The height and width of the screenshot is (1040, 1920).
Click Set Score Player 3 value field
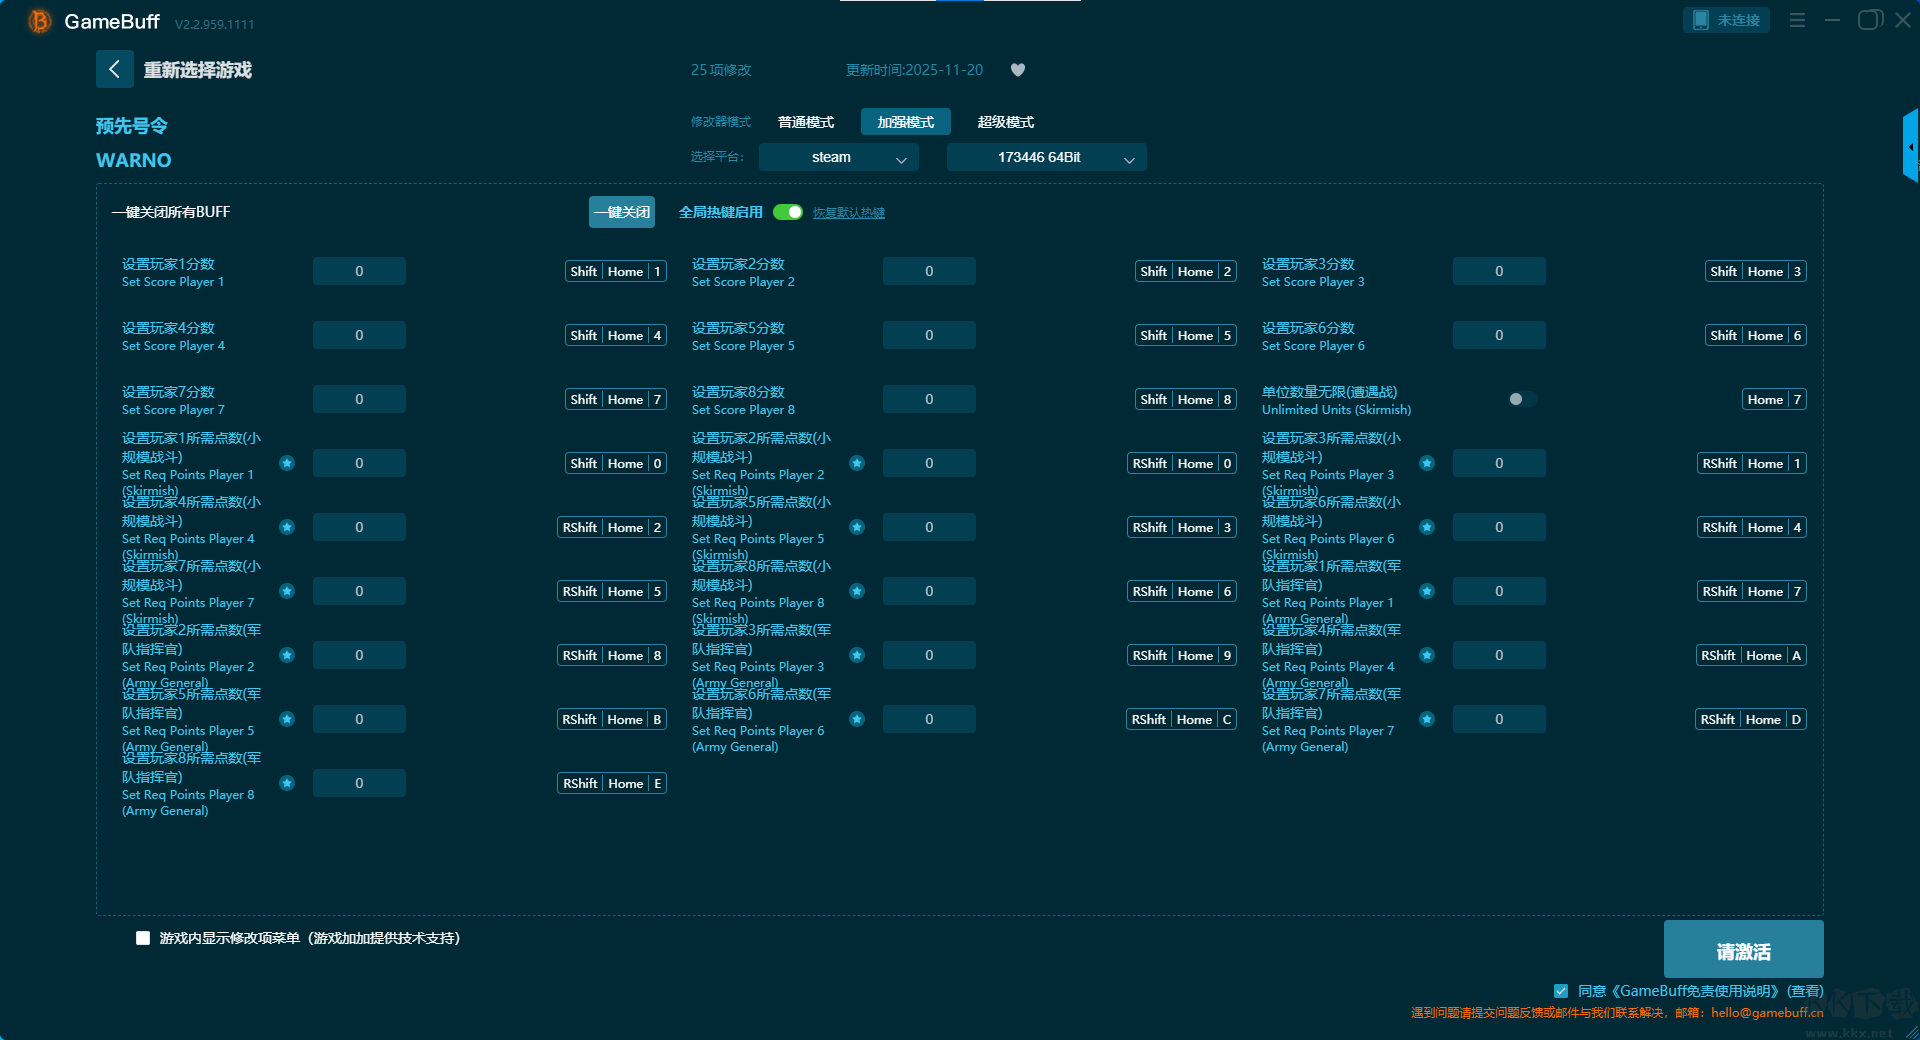[x=1499, y=271]
